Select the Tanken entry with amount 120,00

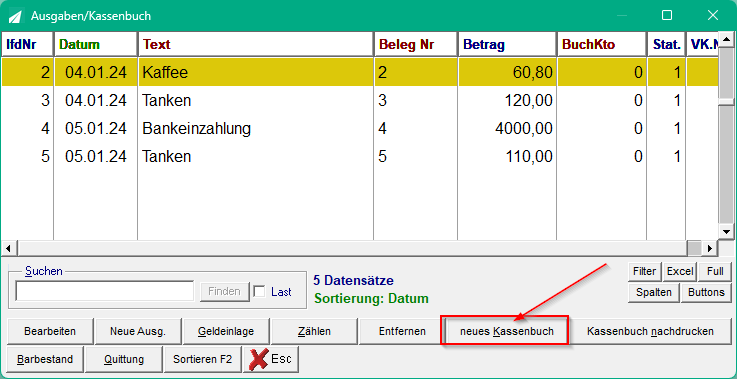(x=360, y=101)
